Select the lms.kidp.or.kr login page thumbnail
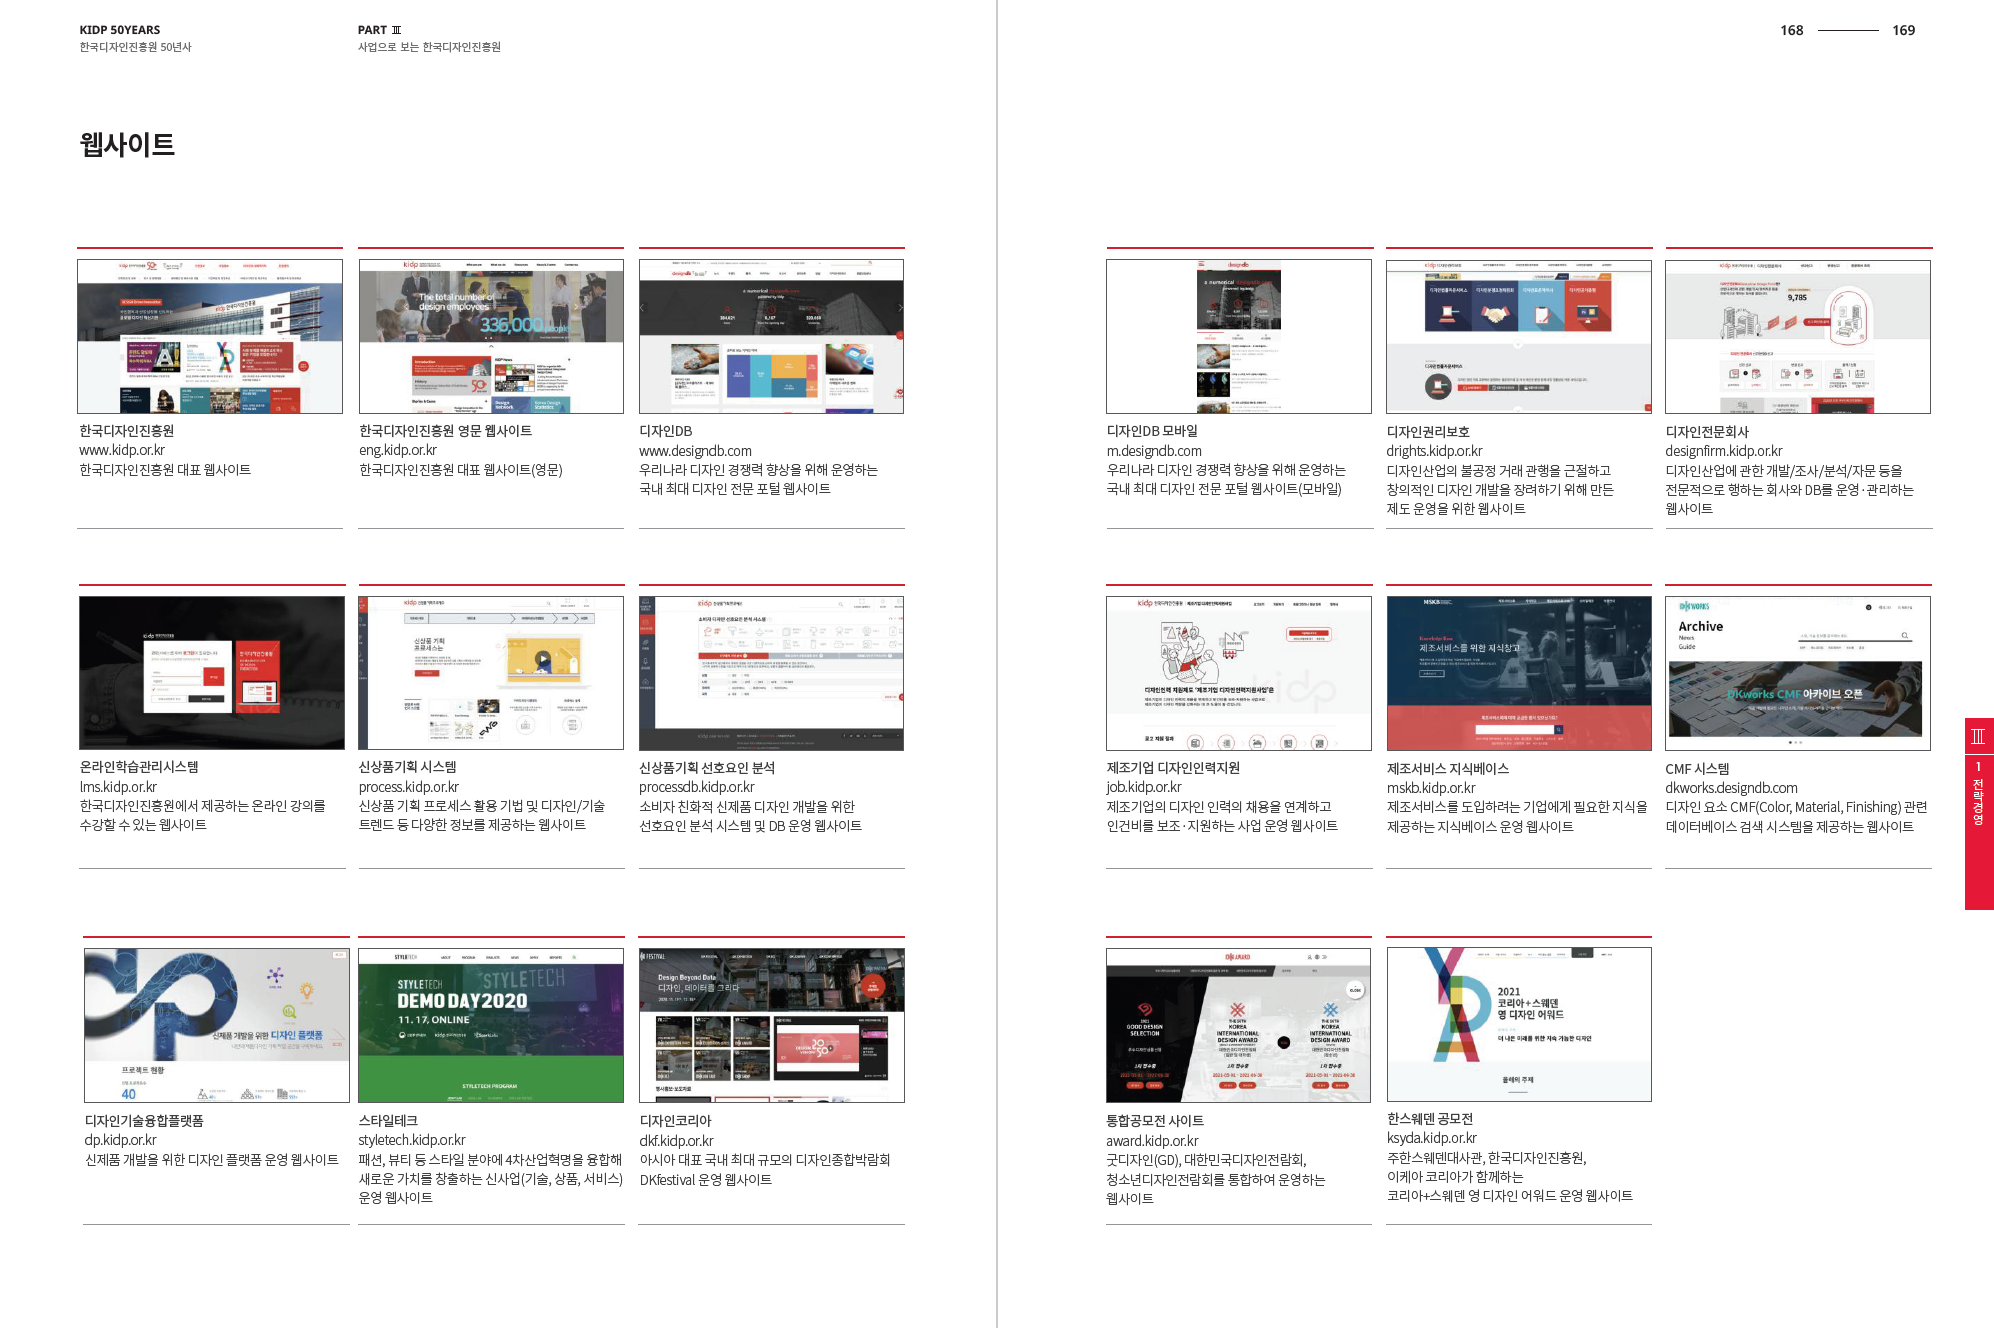Image resolution: width=1994 pixels, height=1328 pixels. 212,673
